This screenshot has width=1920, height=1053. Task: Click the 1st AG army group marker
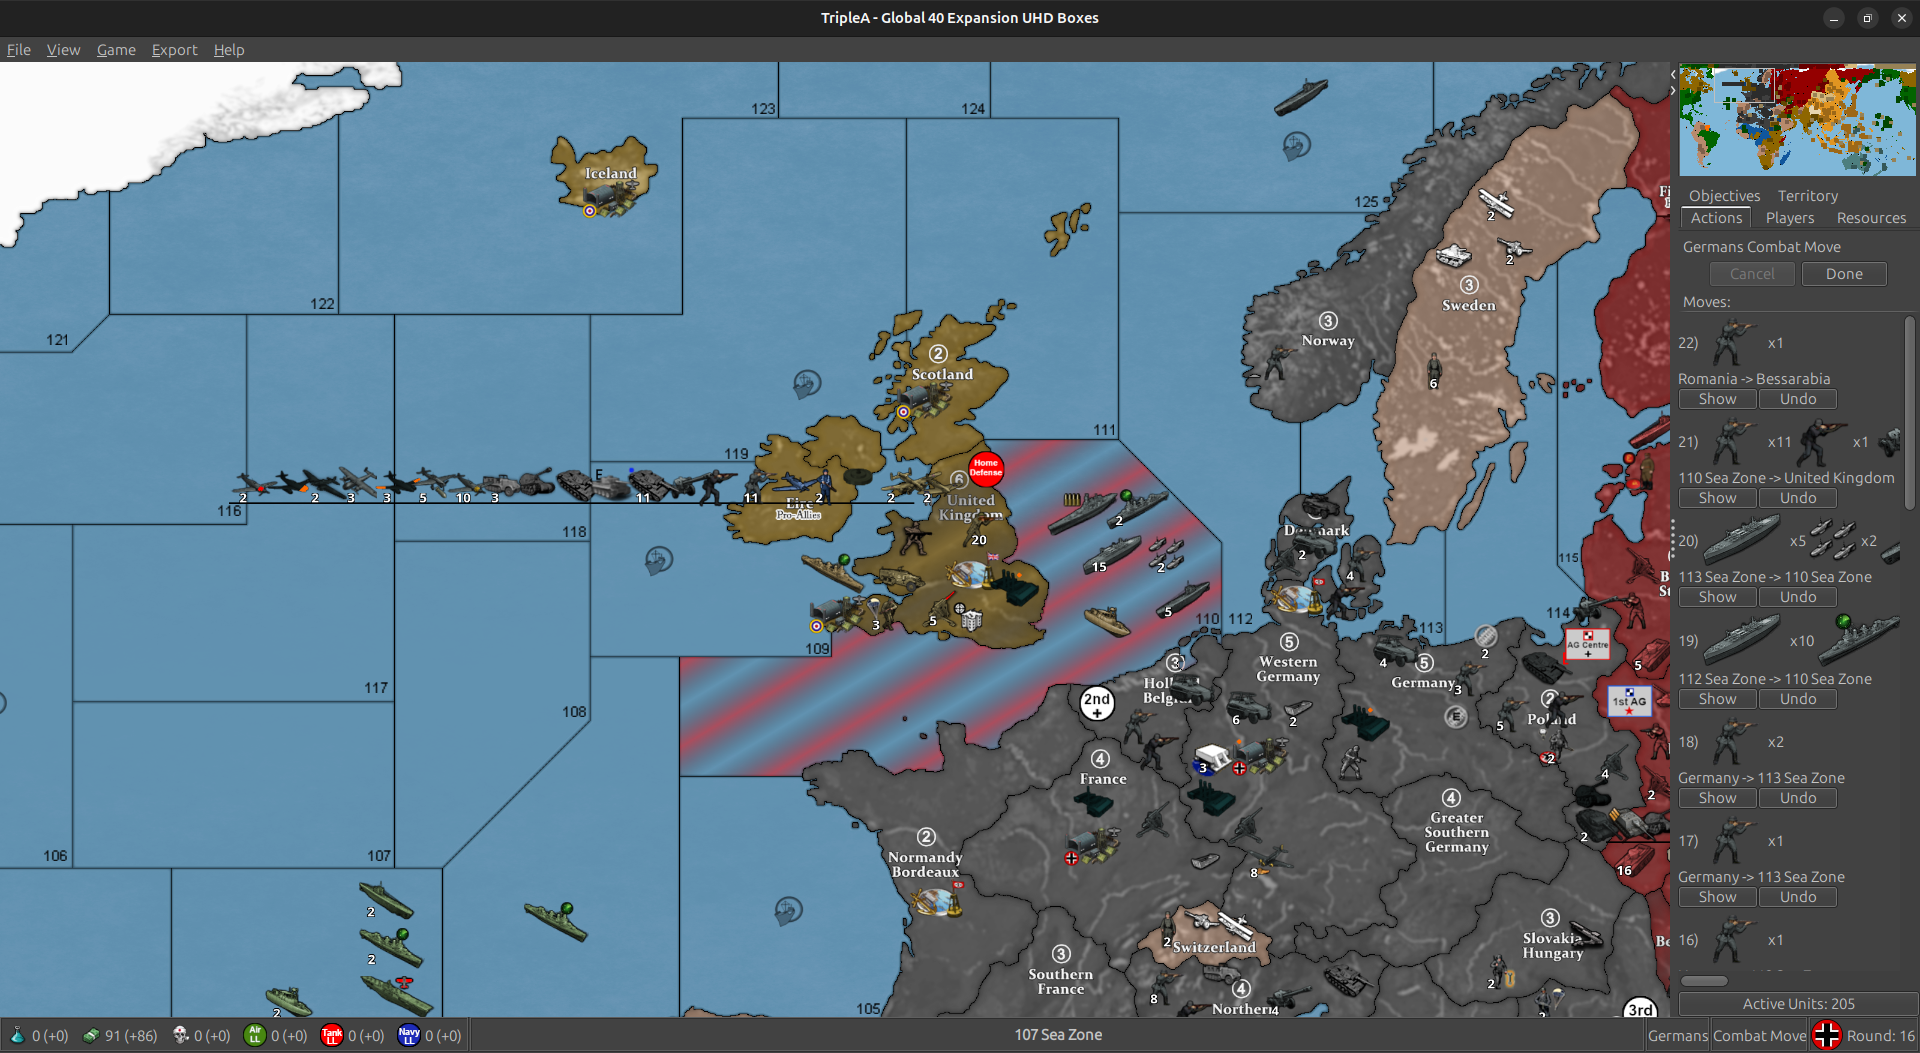tap(1628, 701)
